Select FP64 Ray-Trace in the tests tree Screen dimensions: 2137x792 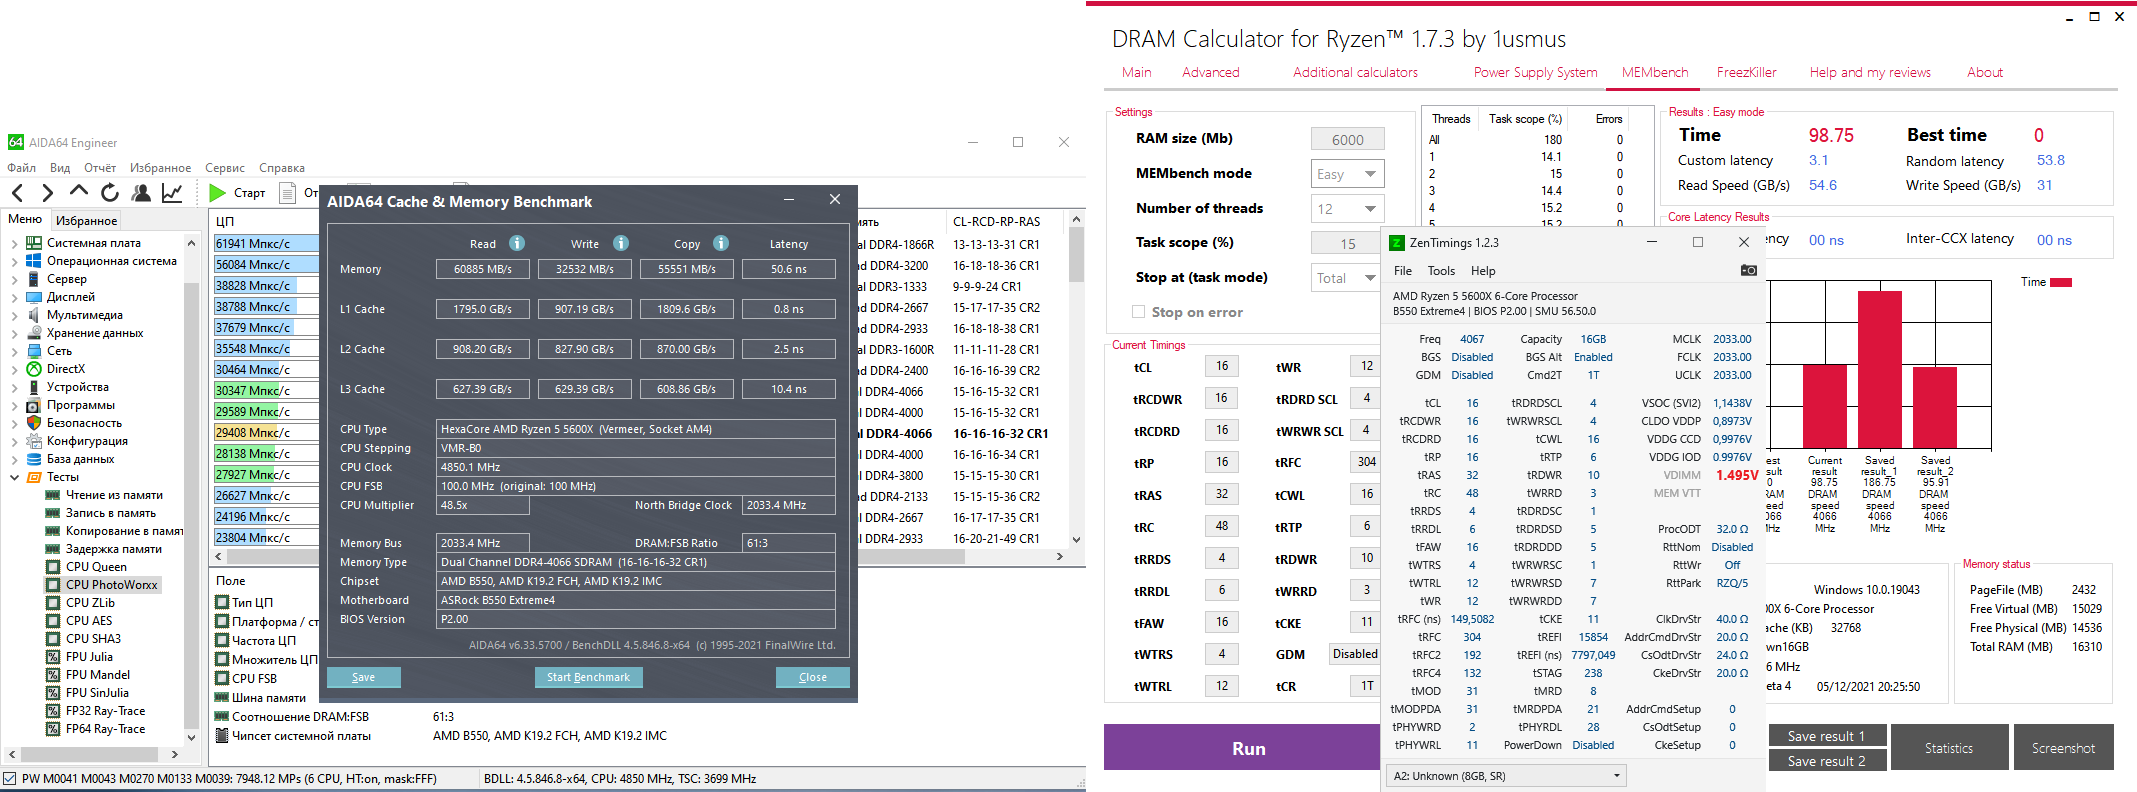tap(105, 729)
